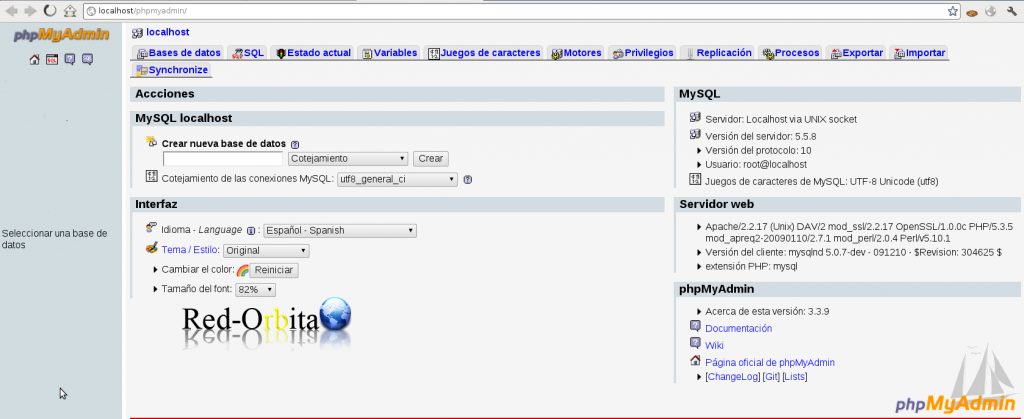Click the text 'Versión del servidor: 5.5.8'
The height and width of the screenshot is (419, 1024).
tap(761, 136)
